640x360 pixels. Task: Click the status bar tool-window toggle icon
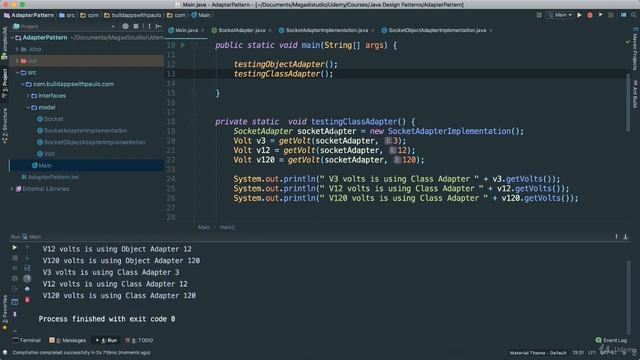[x=5, y=352]
